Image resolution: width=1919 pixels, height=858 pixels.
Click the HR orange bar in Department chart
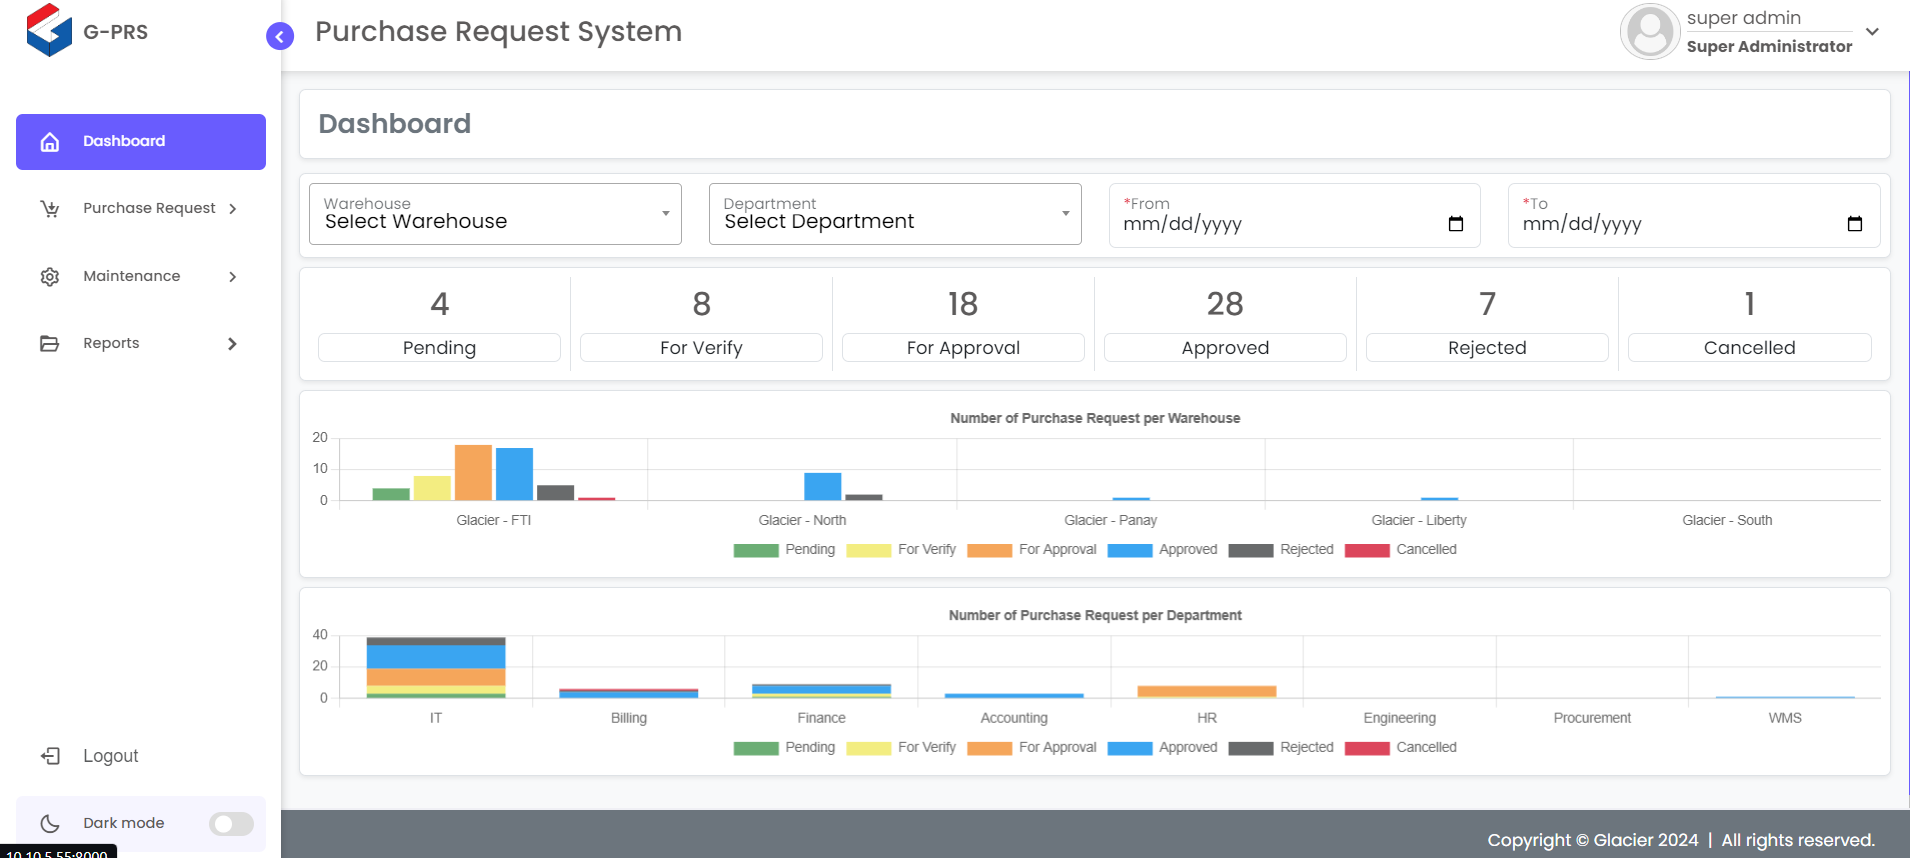[1207, 692]
